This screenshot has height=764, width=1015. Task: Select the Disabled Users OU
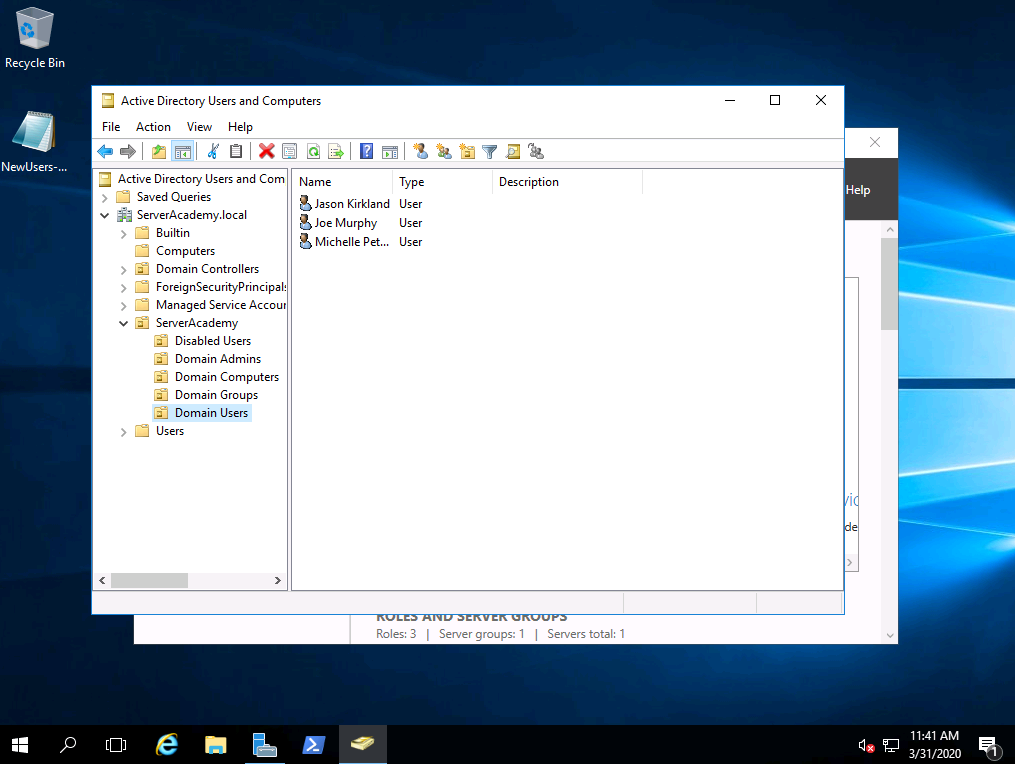pyautogui.click(x=212, y=341)
